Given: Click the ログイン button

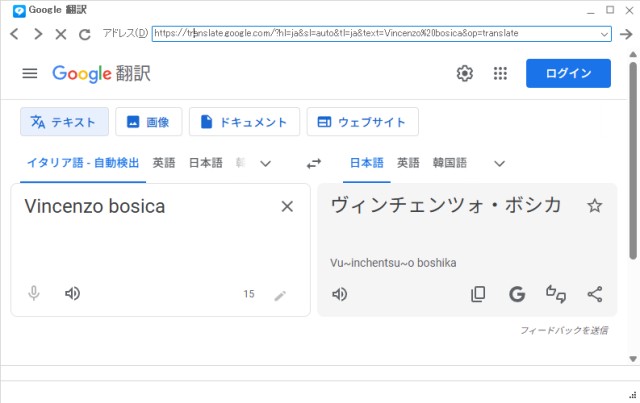Looking at the screenshot, I should click(x=568, y=73).
